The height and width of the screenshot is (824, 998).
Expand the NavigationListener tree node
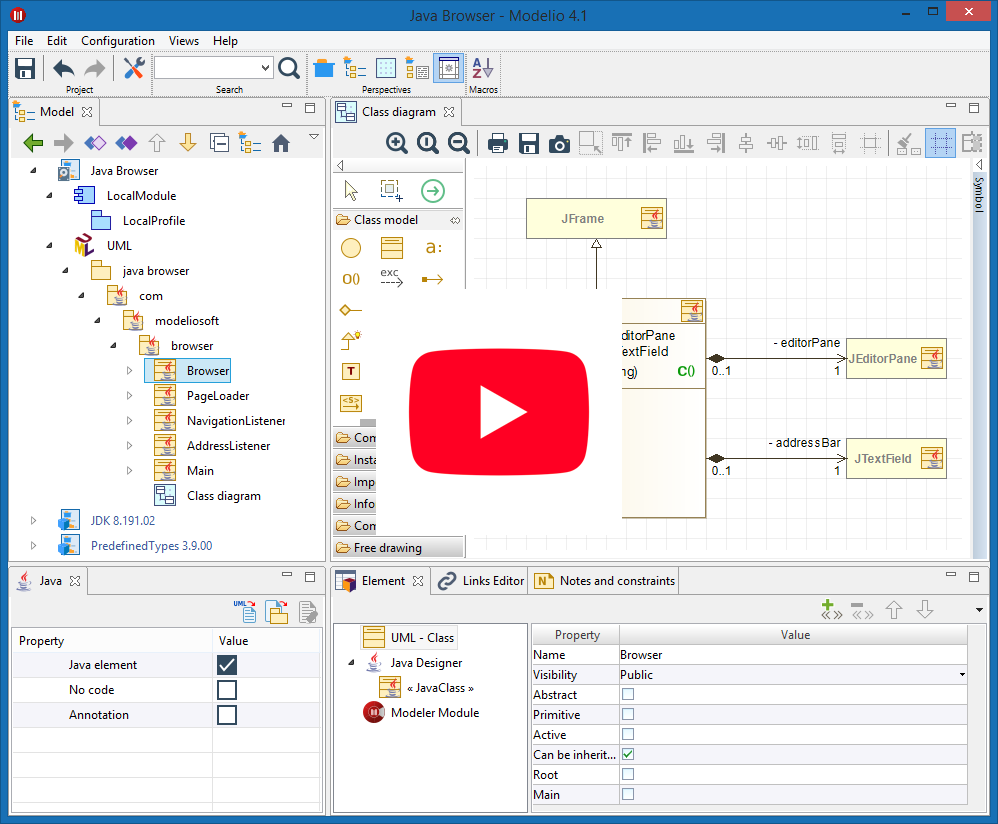tap(129, 421)
